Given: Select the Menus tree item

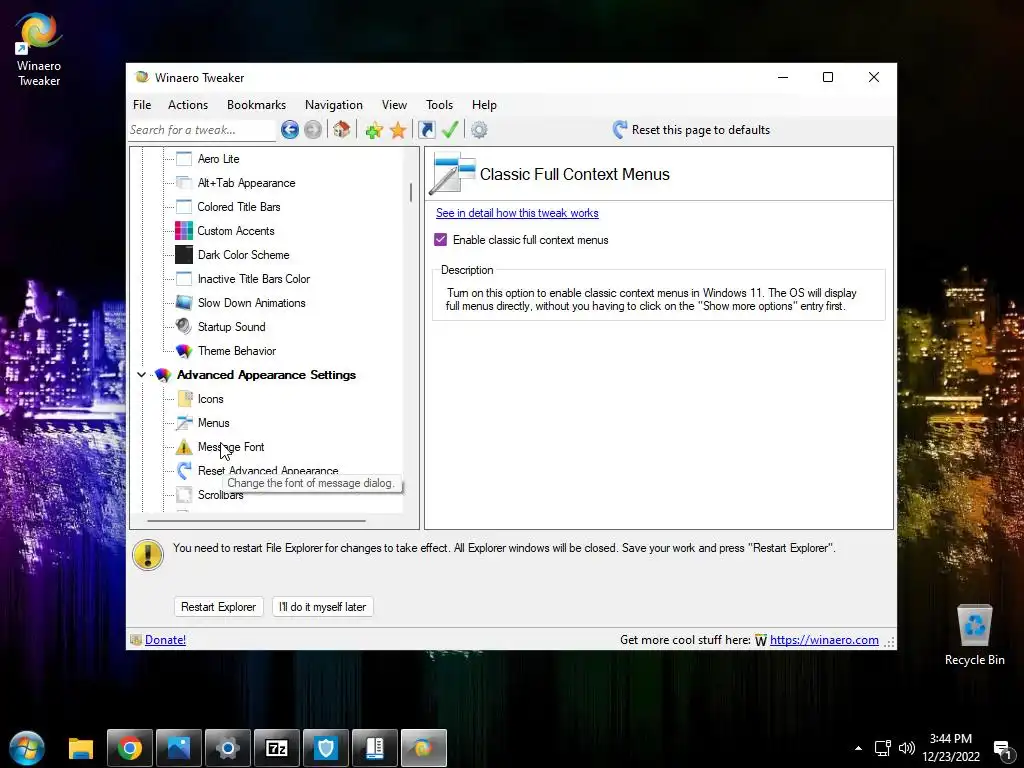Looking at the screenshot, I should click(214, 423).
